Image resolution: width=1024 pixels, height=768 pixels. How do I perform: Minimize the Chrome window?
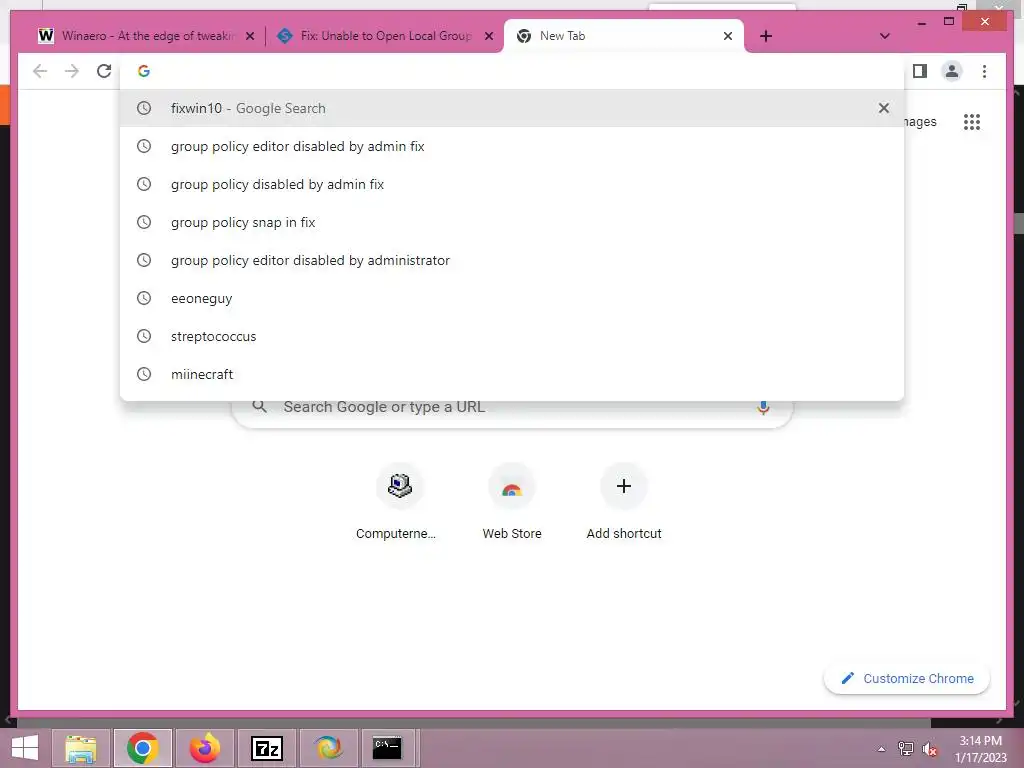pos(921,23)
